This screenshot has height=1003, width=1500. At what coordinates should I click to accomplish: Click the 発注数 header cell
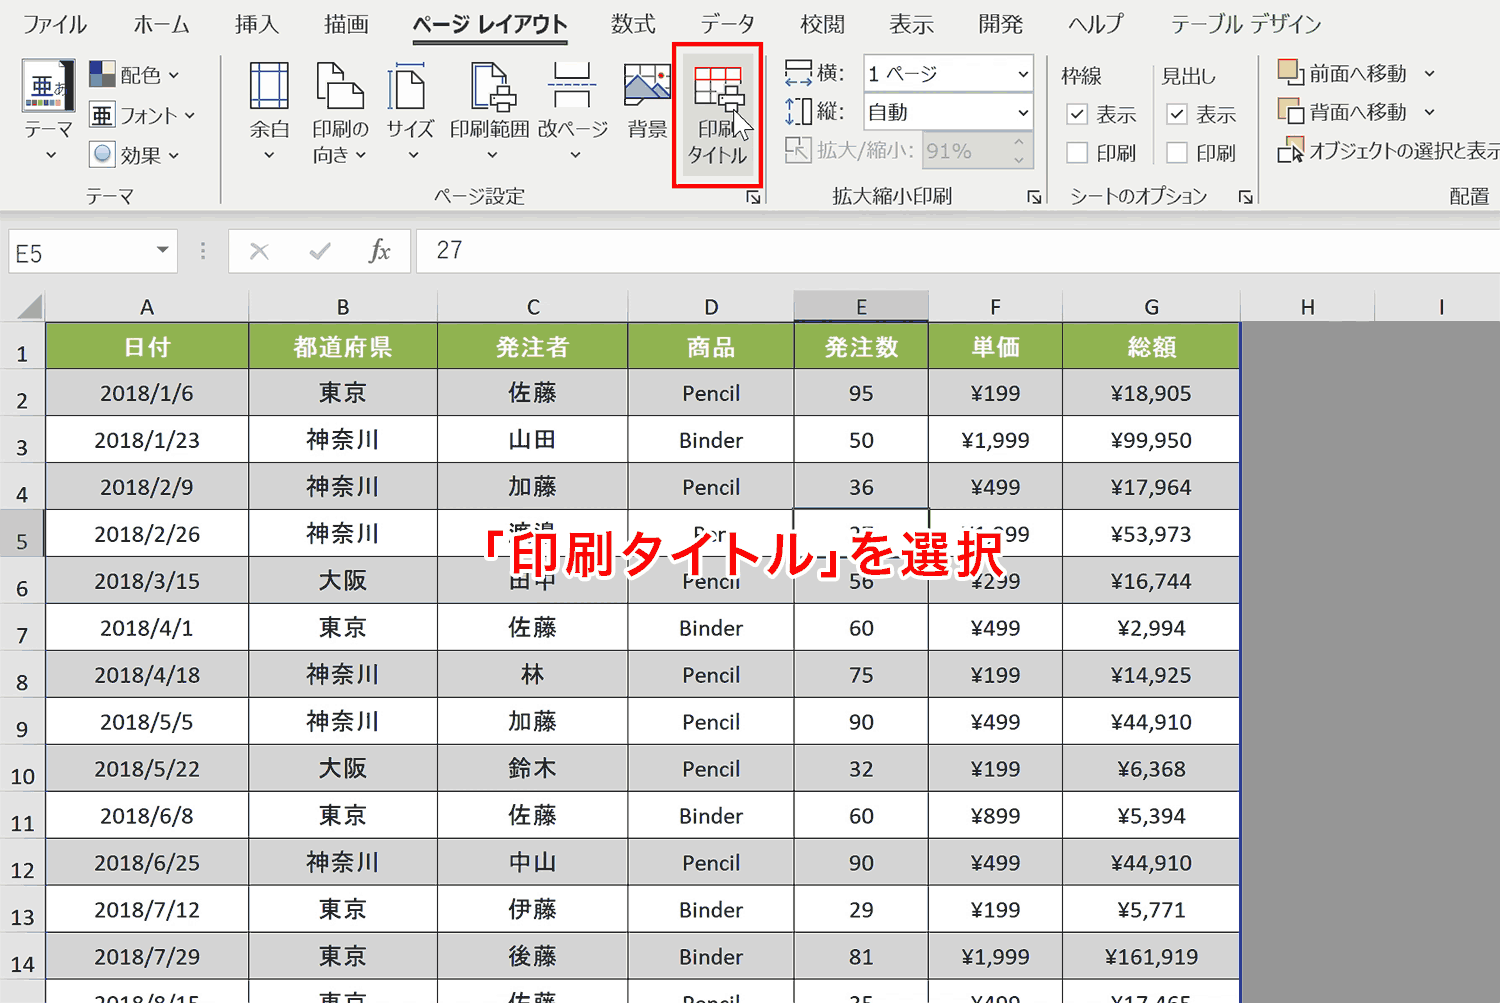861,346
